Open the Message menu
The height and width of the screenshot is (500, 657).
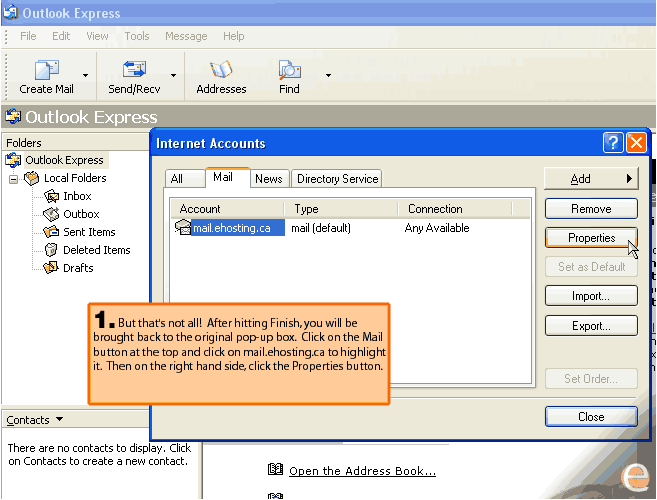point(186,36)
